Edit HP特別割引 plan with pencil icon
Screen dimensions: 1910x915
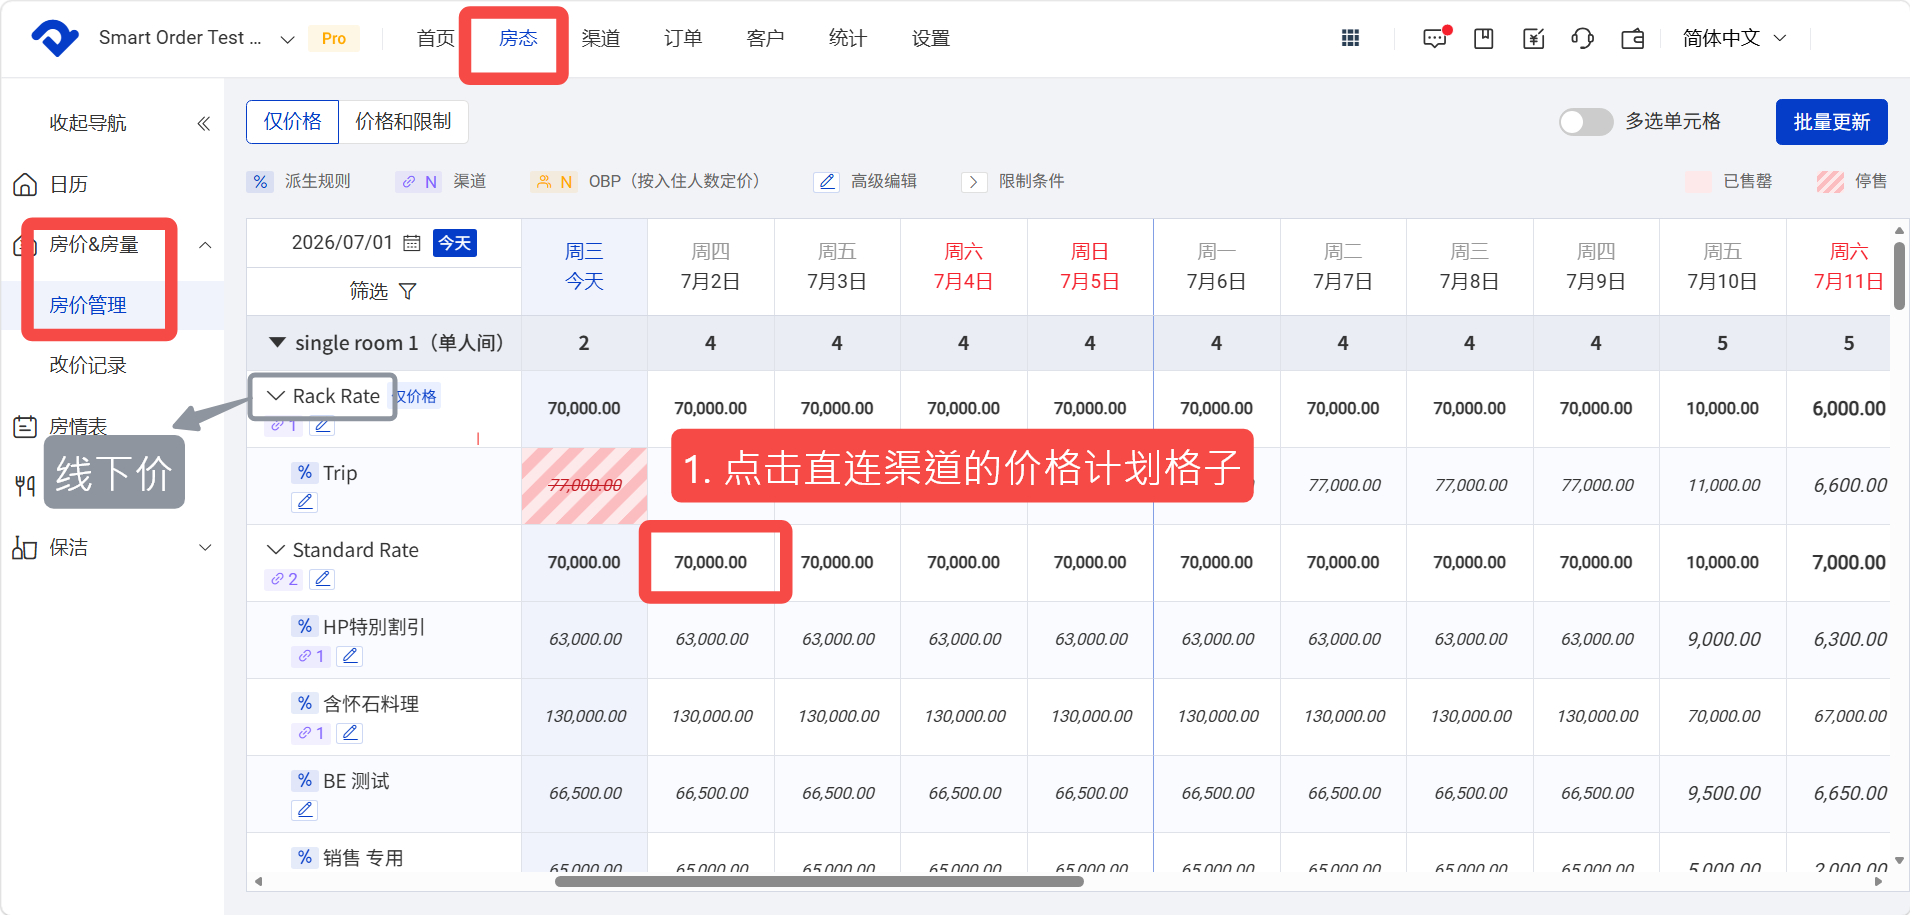click(x=349, y=656)
